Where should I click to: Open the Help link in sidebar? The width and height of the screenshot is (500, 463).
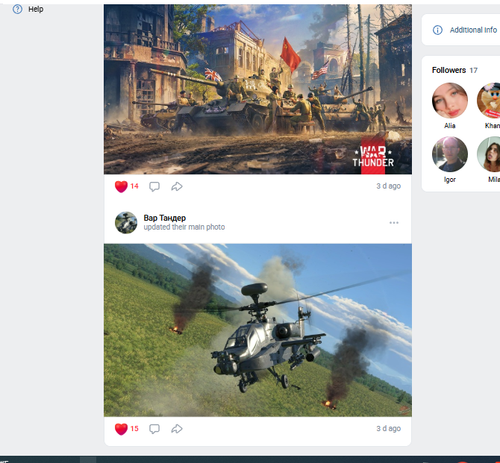(36, 9)
